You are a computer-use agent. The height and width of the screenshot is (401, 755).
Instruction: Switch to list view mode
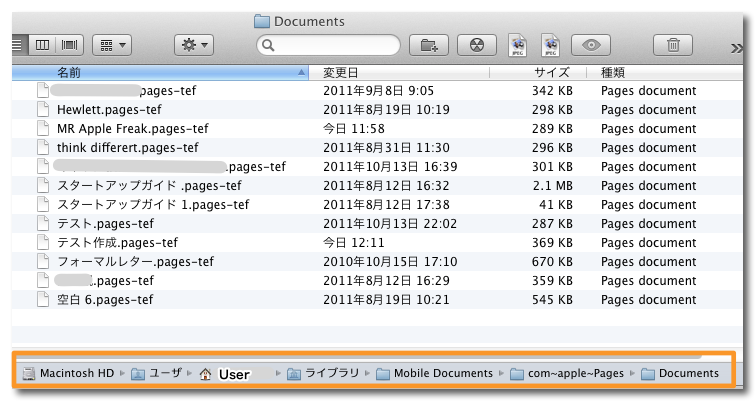(x=19, y=45)
